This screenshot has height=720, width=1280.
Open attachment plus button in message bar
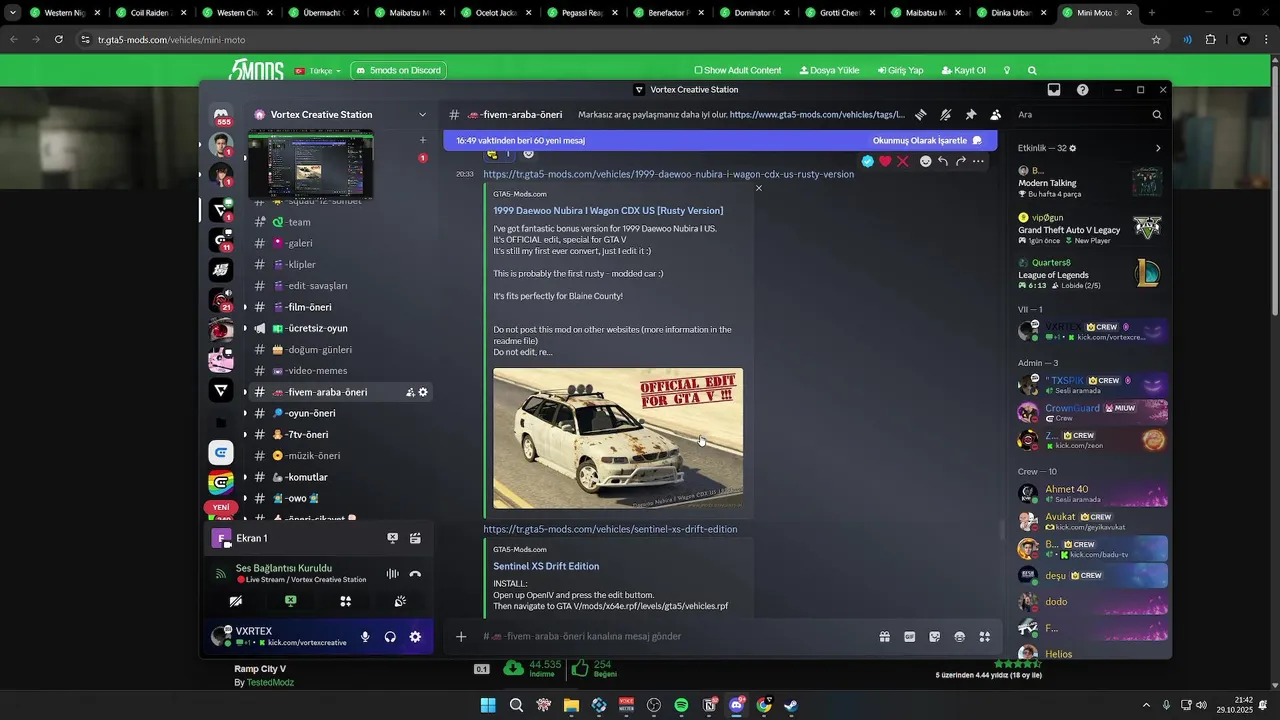(x=461, y=636)
